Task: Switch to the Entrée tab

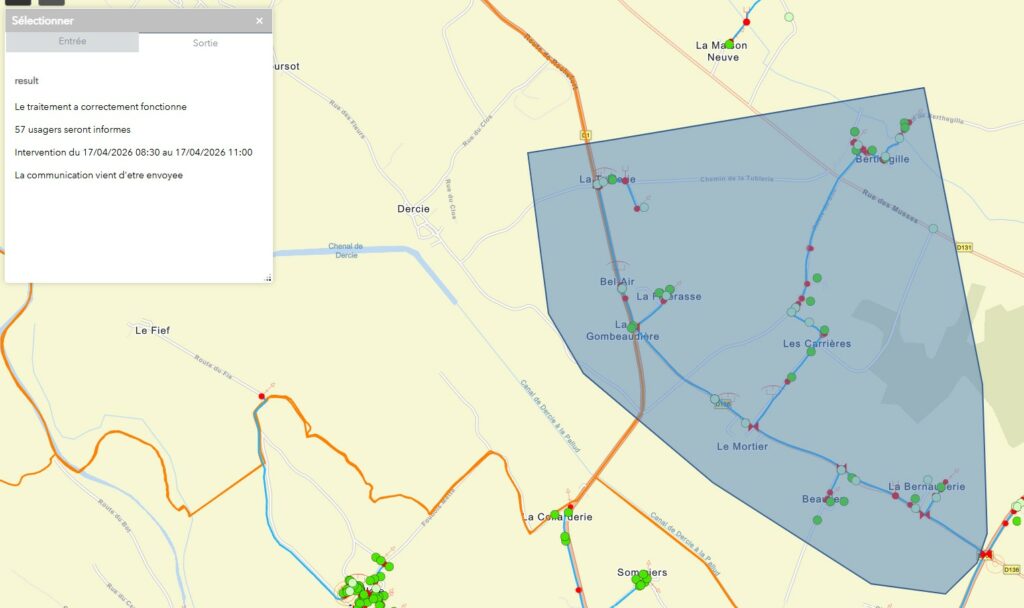Action: tap(72, 42)
